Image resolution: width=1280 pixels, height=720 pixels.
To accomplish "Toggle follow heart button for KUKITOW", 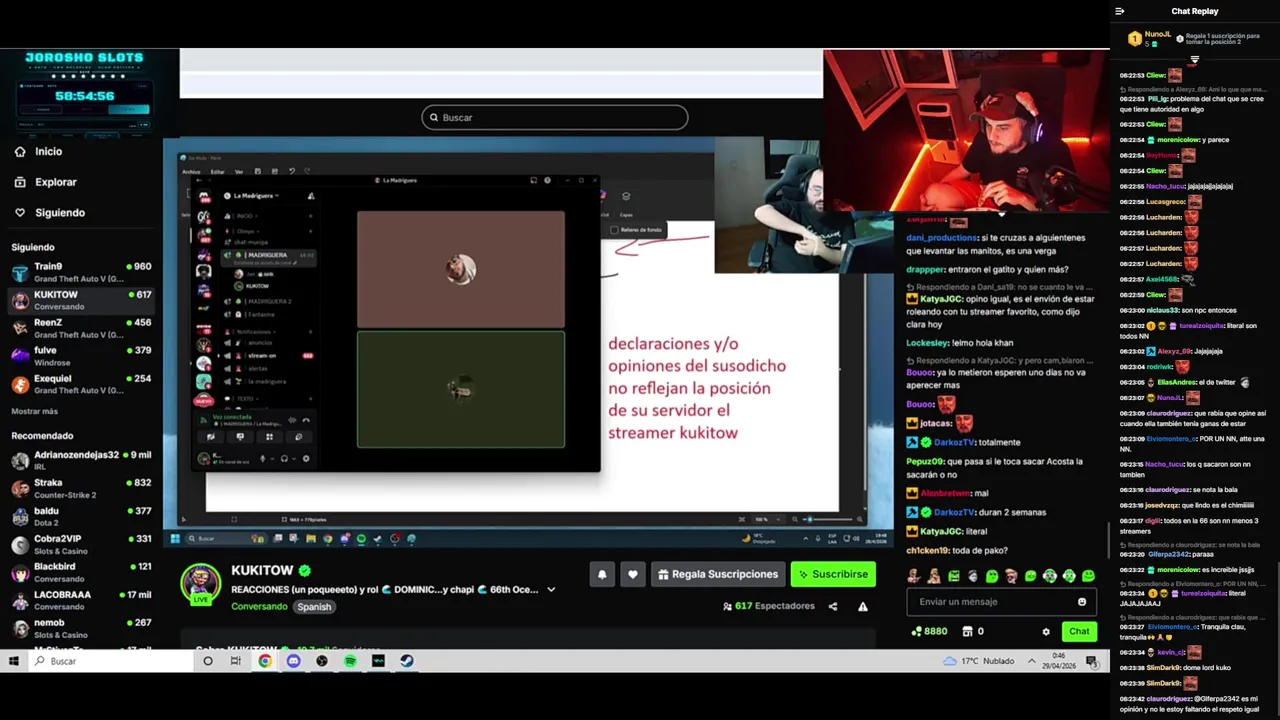I will (x=632, y=574).
